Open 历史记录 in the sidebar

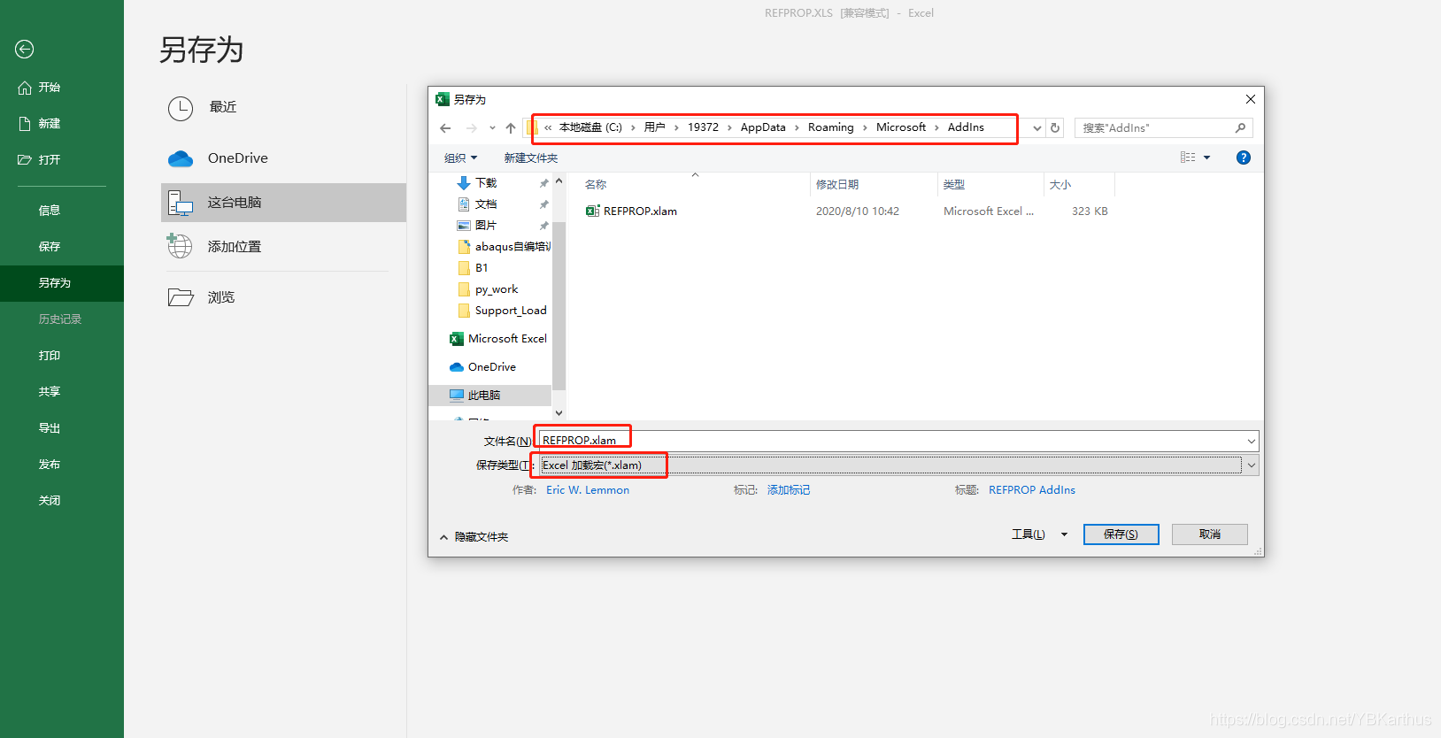click(60, 319)
